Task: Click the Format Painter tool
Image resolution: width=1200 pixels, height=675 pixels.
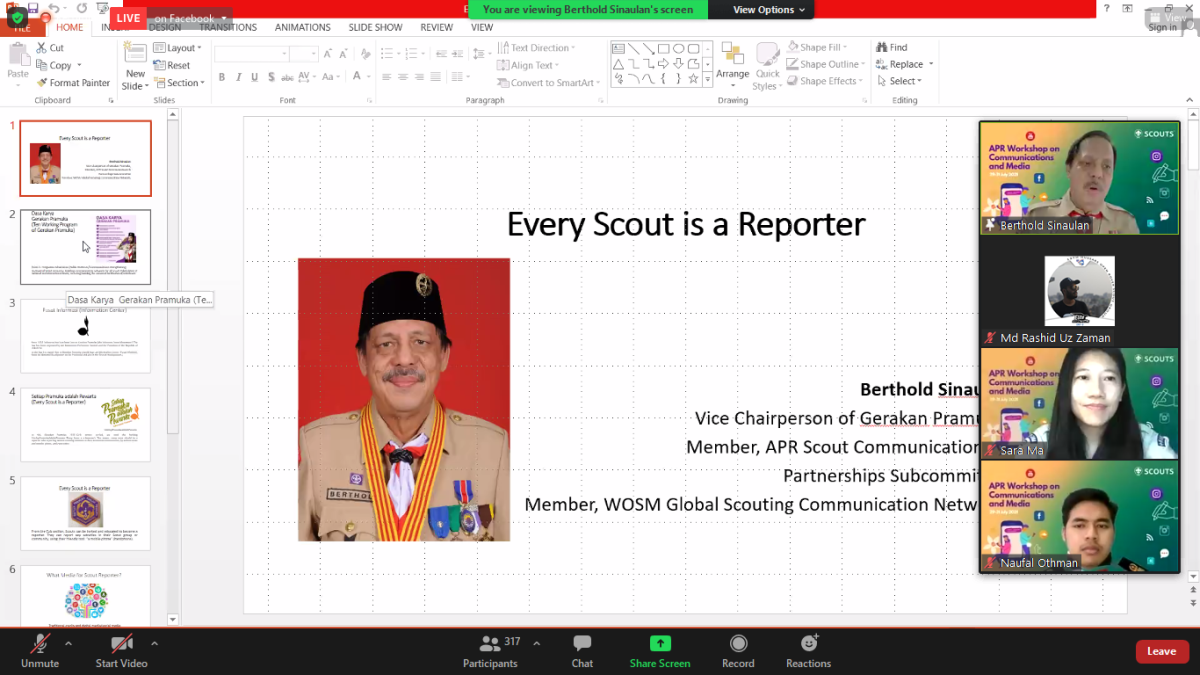Action: pos(72,83)
